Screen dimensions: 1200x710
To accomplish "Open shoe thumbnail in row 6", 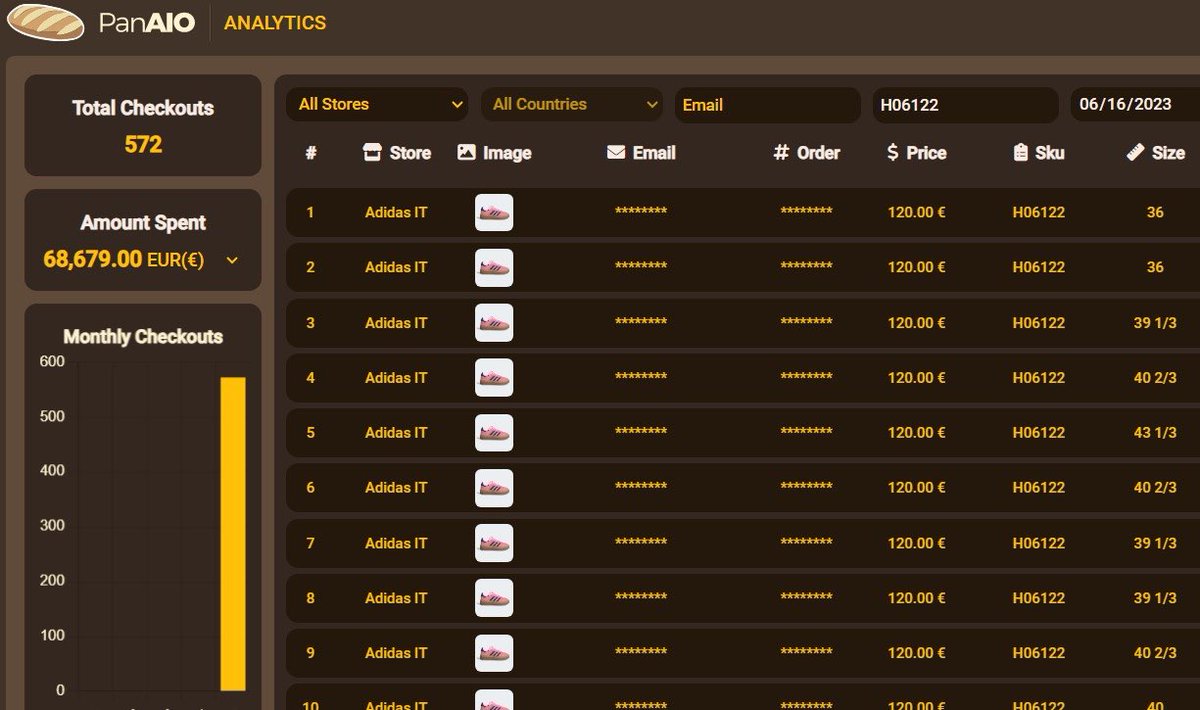I will [x=494, y=488].
